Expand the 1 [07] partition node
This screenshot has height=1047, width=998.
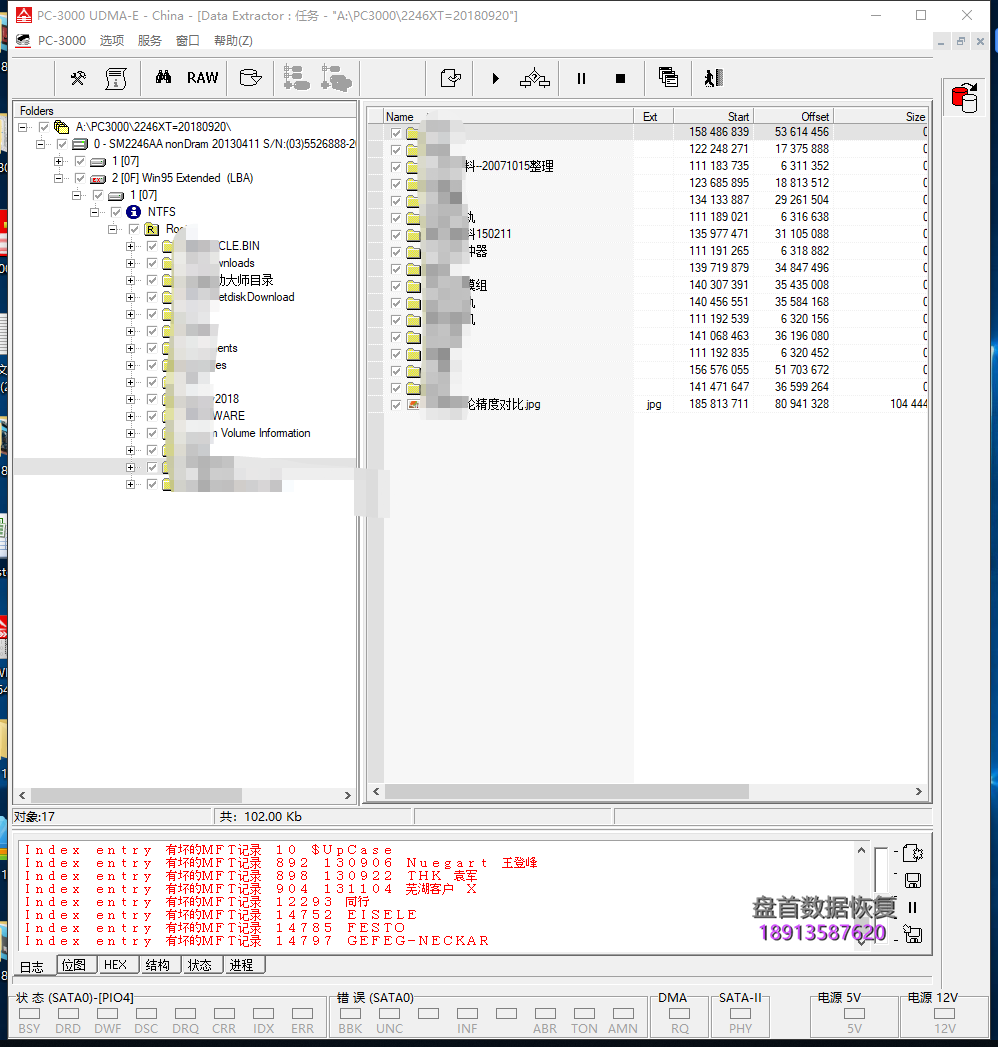(x=59, y=161)
